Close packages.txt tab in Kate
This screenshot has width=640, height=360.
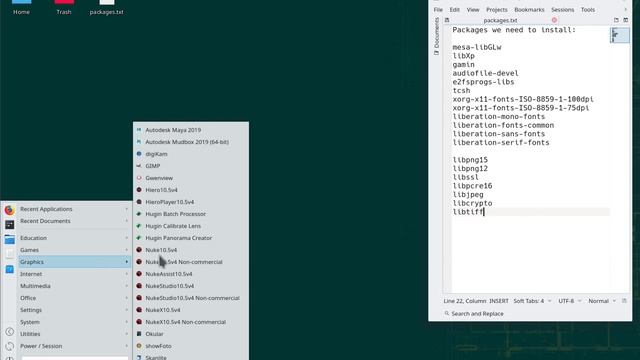click(554, 20)
